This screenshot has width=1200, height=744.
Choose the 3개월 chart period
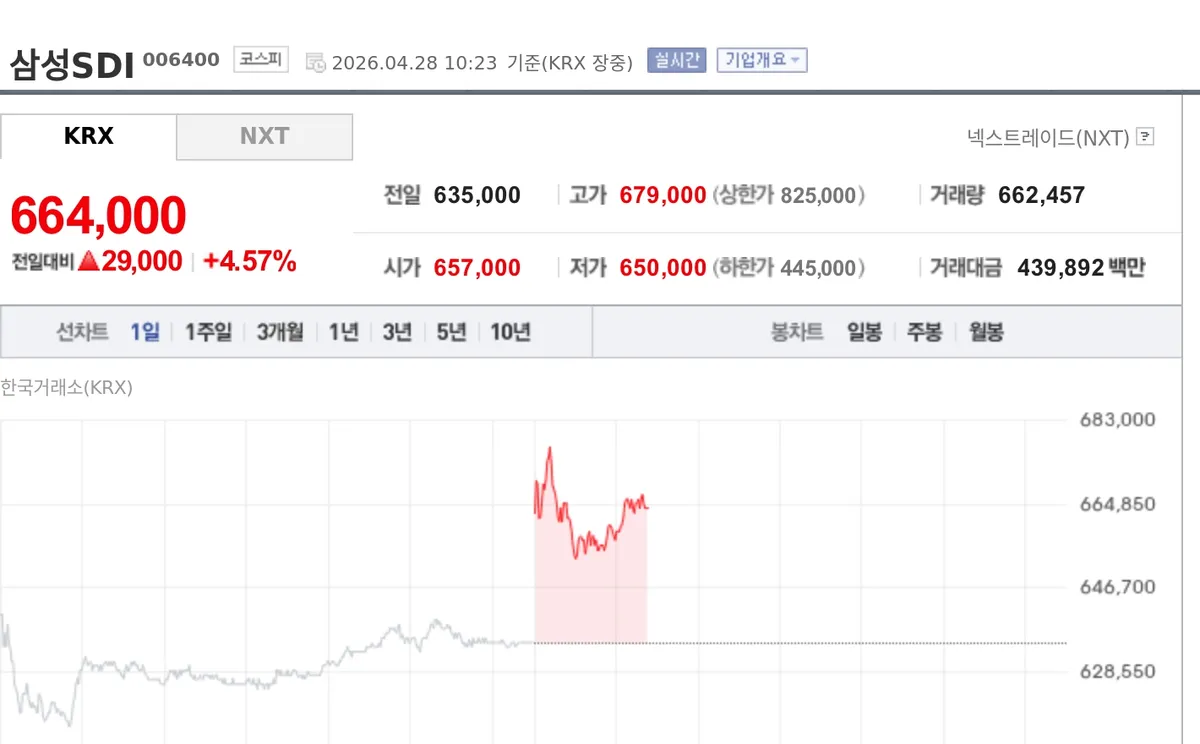coord(280,332)
